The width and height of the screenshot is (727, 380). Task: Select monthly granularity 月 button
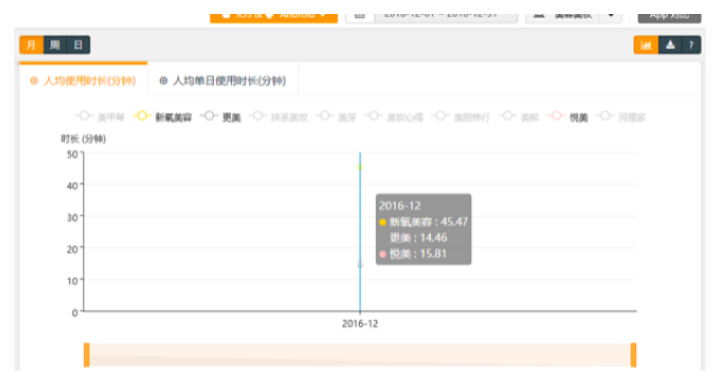point(31,45)
